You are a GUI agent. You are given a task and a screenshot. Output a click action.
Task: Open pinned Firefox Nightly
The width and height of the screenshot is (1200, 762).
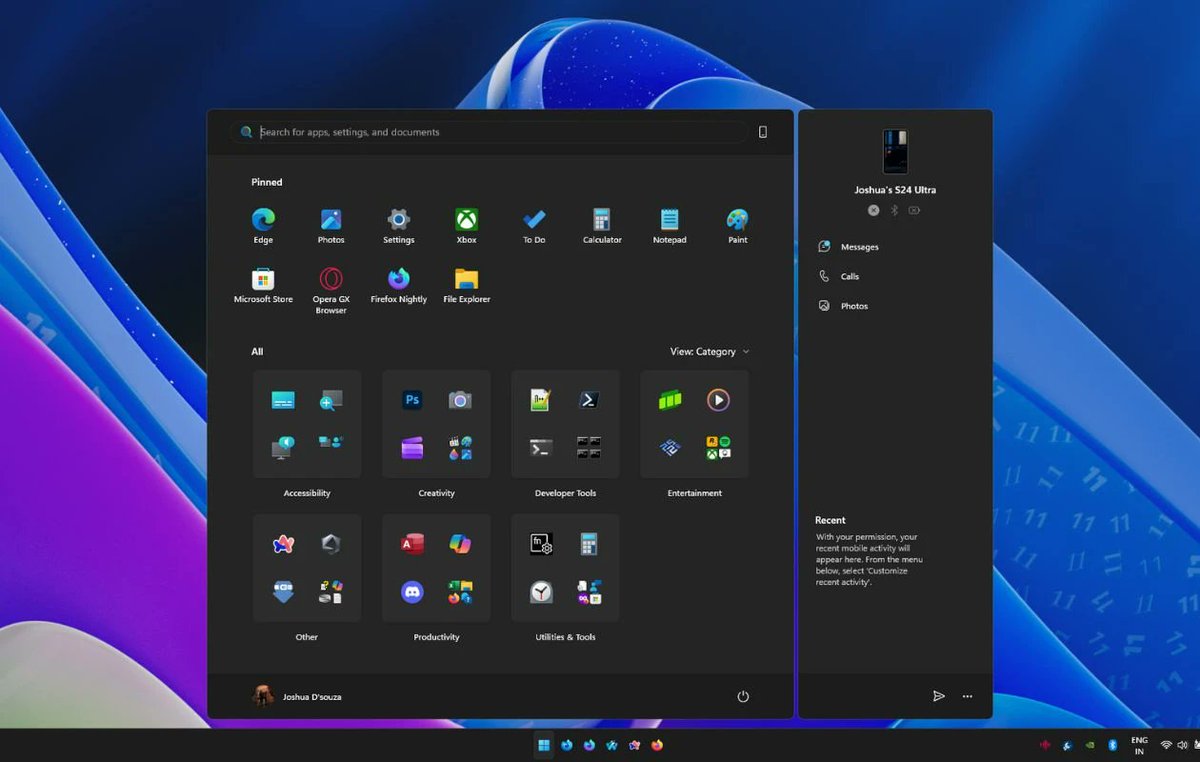point(399,286)
